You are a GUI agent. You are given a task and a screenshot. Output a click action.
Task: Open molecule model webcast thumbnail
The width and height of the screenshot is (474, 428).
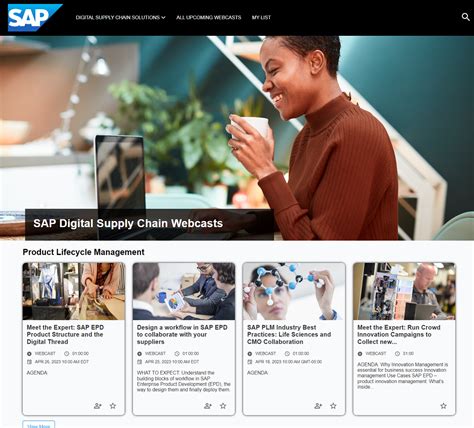tap(294, 291)
